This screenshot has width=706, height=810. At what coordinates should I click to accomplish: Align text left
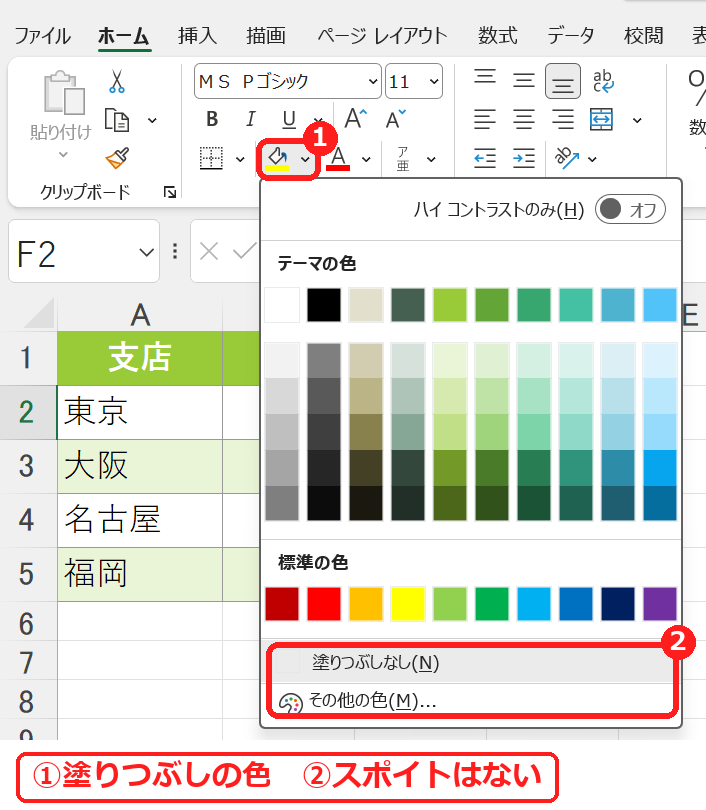click(x=485, y=119)
